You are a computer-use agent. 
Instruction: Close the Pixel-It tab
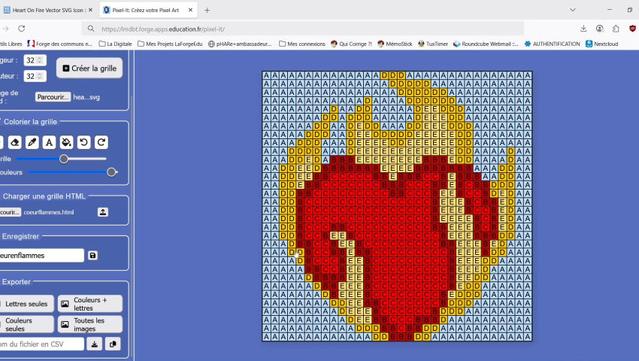point(190,10)
